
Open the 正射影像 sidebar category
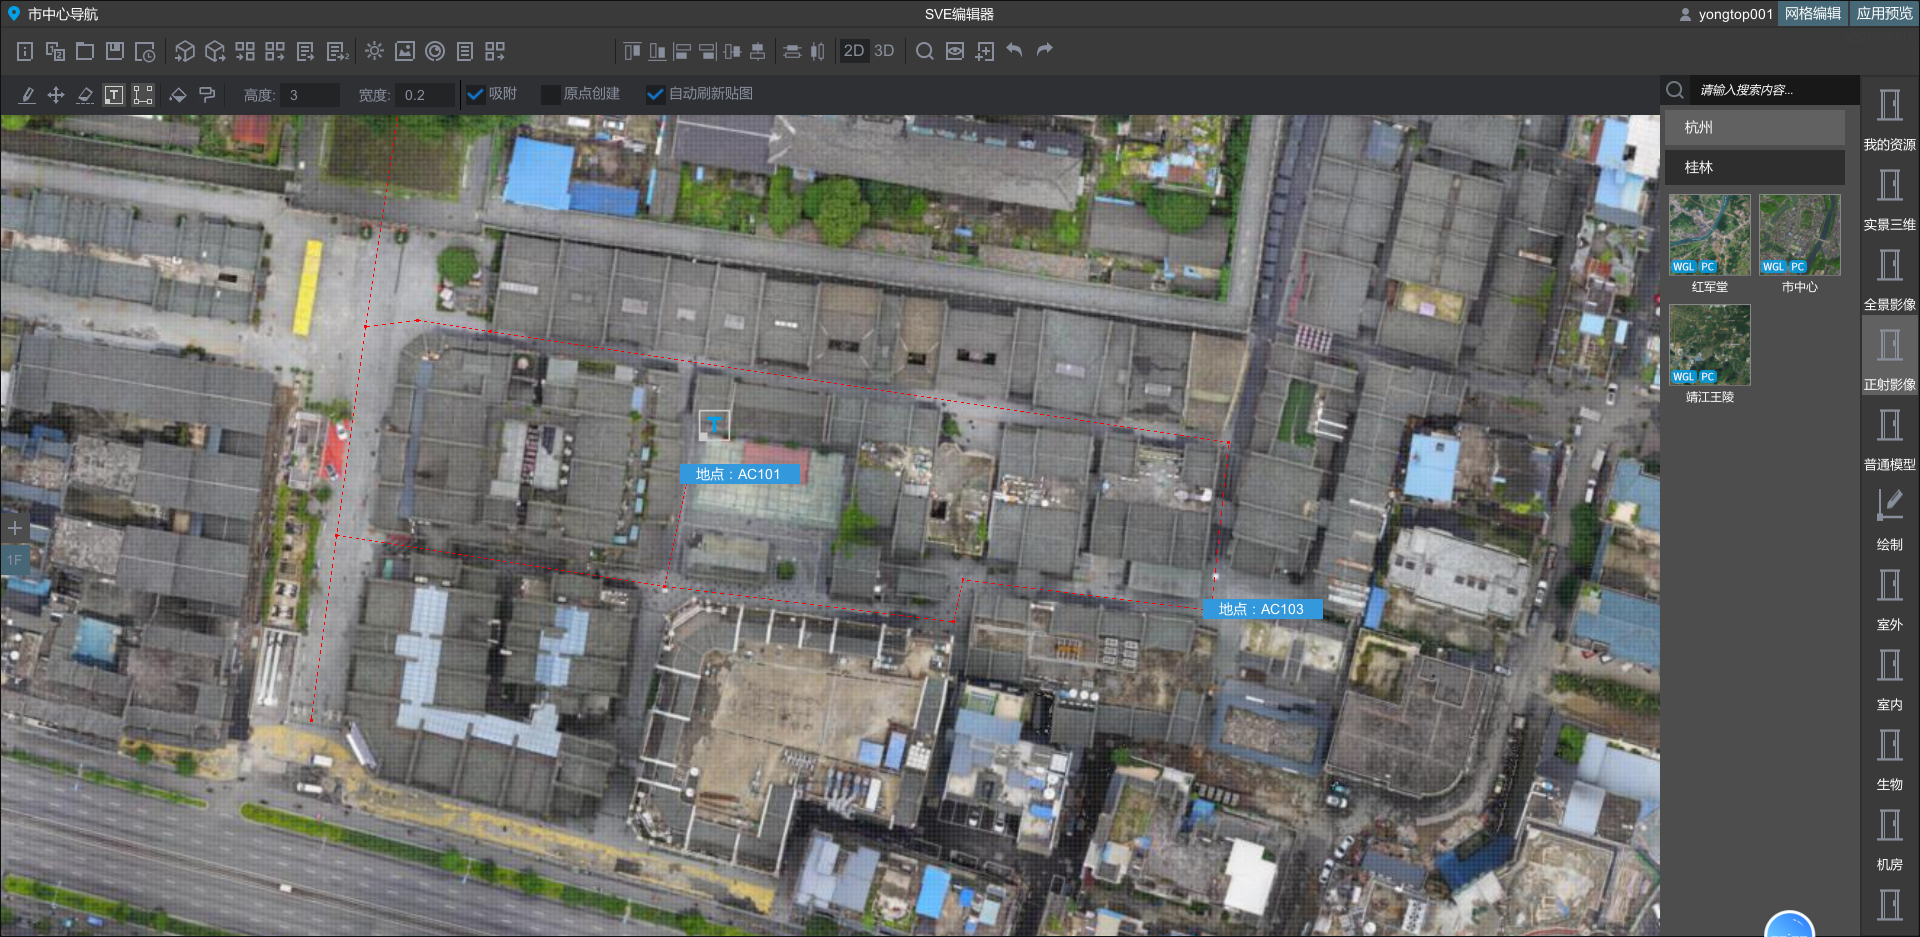coord(1889,359)
